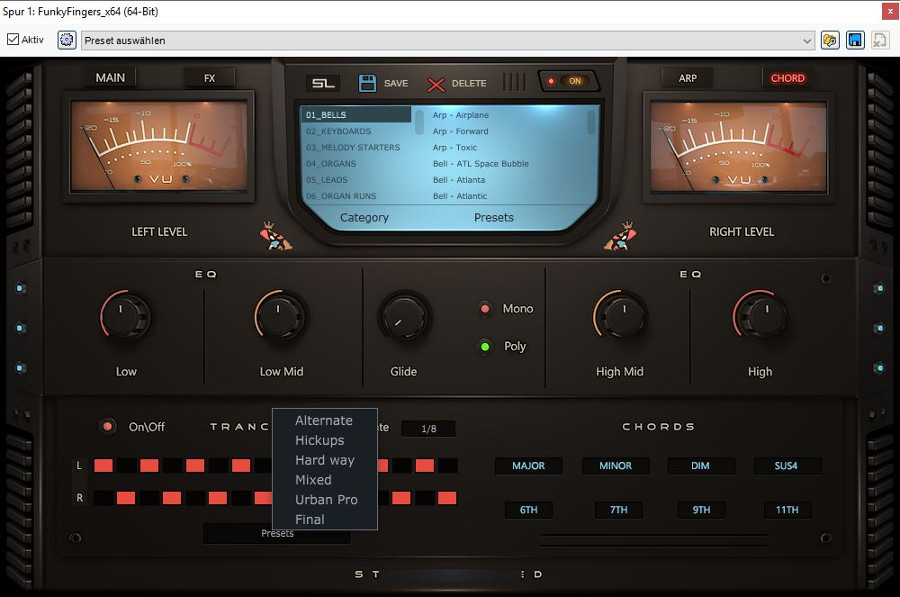Choose Urban Pro from the preset menu
This screenshot has width=900, height=597.
(326, 500)
